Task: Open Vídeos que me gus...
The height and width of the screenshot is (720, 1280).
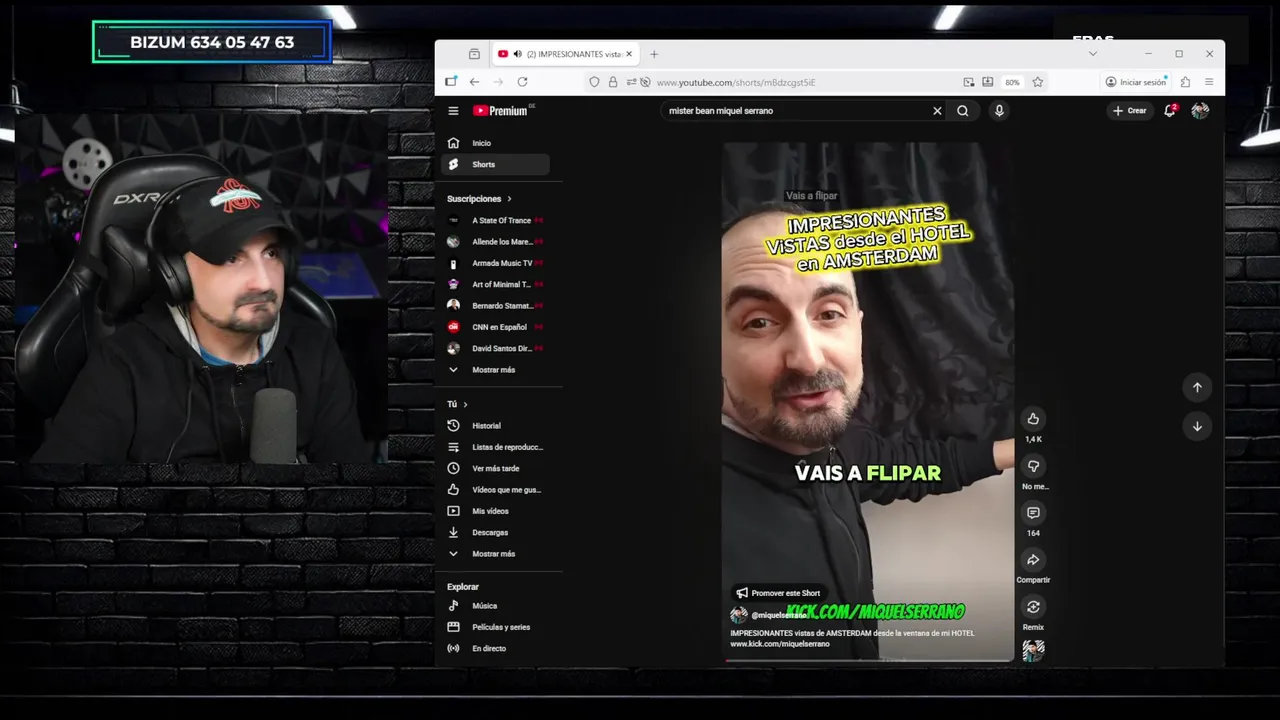Action: coord(495,490)
